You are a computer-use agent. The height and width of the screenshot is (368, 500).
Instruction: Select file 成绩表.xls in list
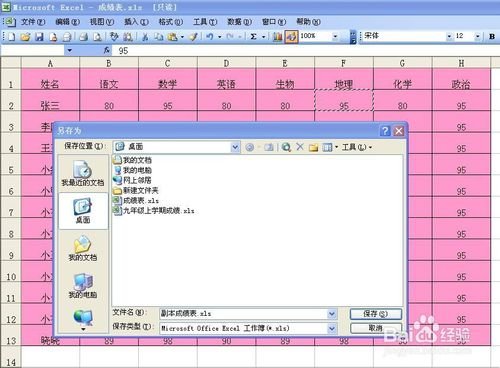(136, 201)
